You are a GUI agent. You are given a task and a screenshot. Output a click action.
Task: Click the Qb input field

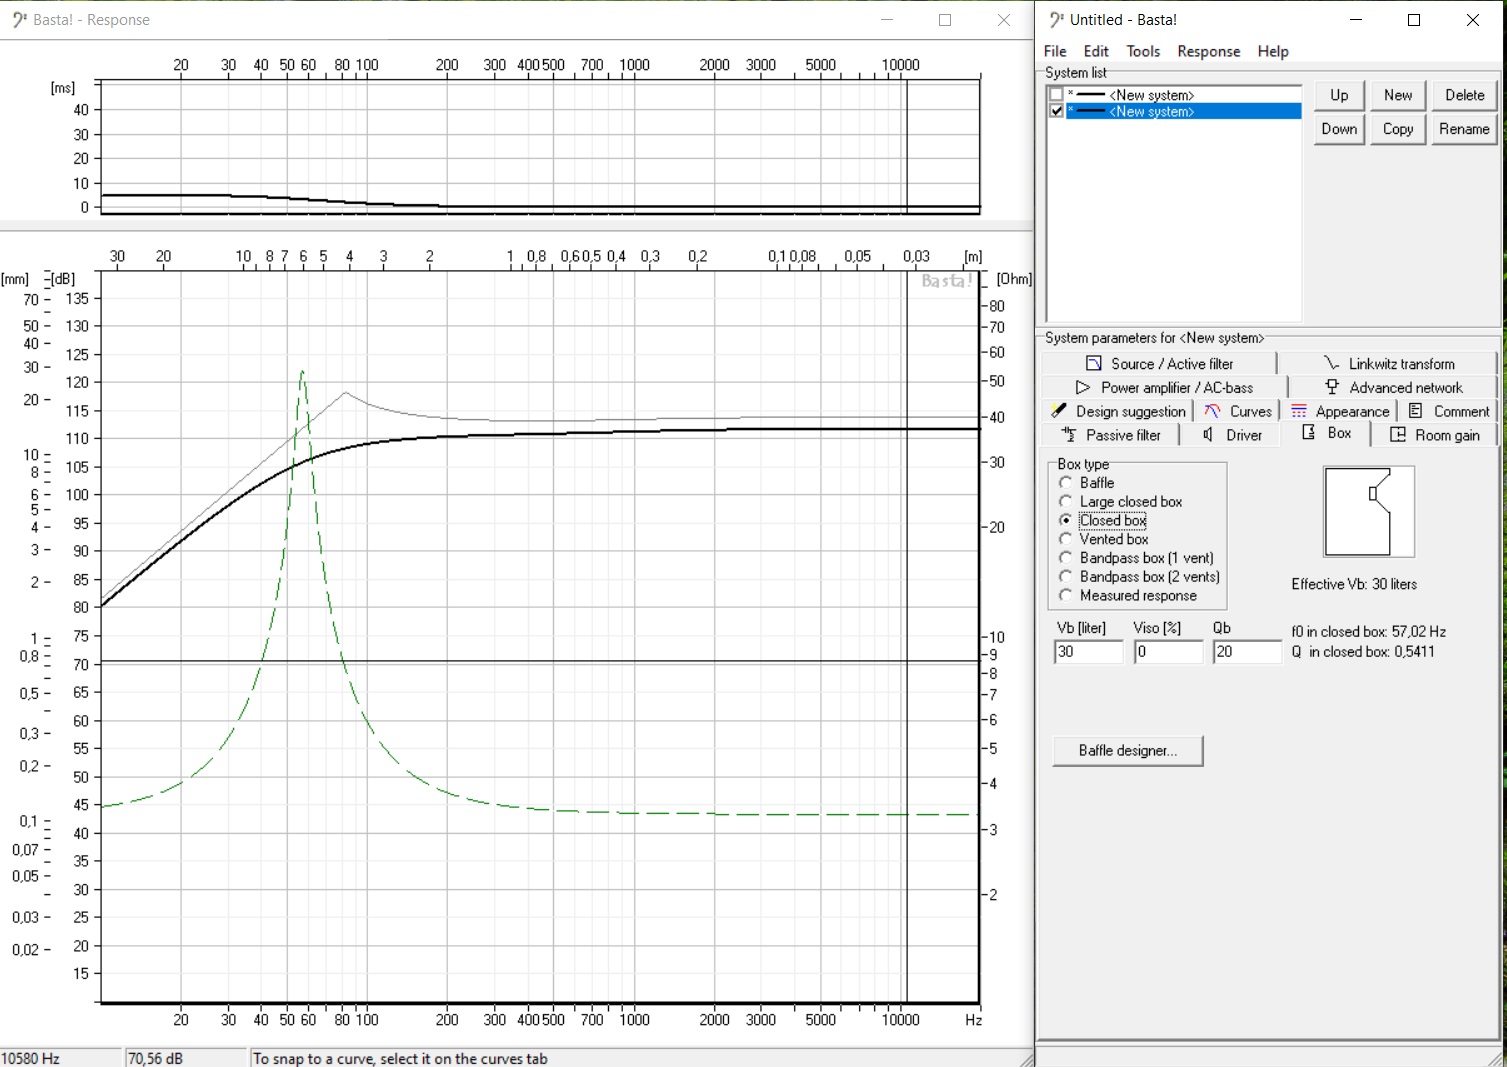[1247, 652]
